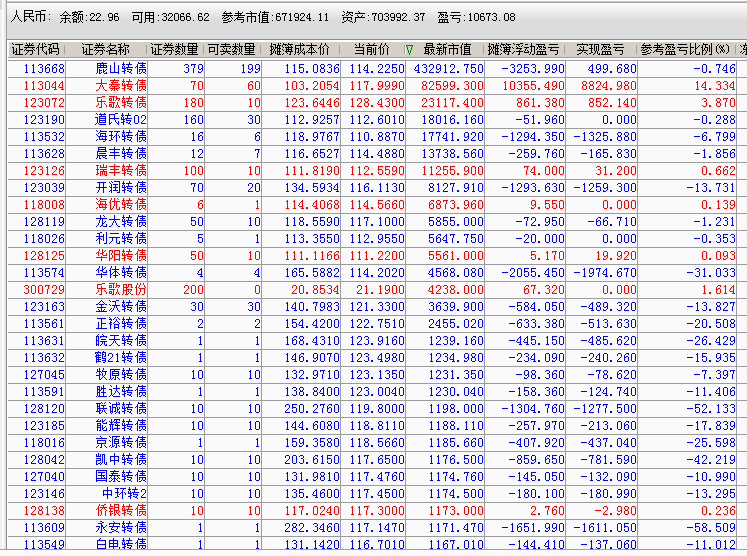Click the 晨丰转债 row name
This screenshot has width=747, height=556.
pyautogui.click(x=121, y=153)
